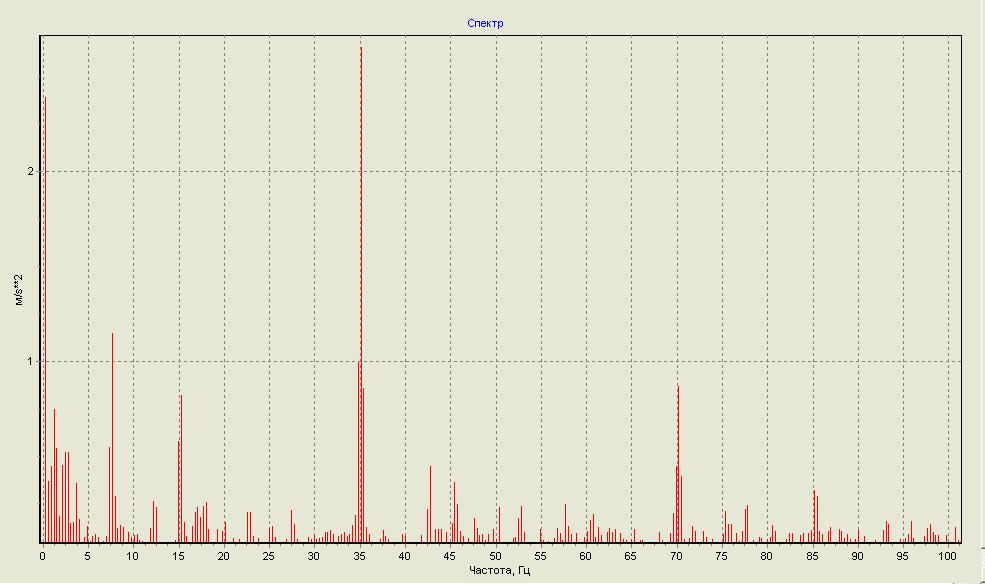This screenshot has height=584, width=985.
Task: Click the x-axis tick label "50"
Action: (495, 556)
